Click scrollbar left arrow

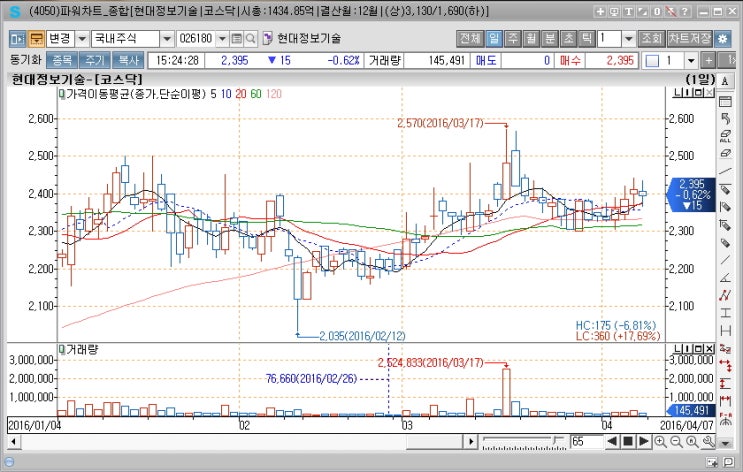coord(13,442)
